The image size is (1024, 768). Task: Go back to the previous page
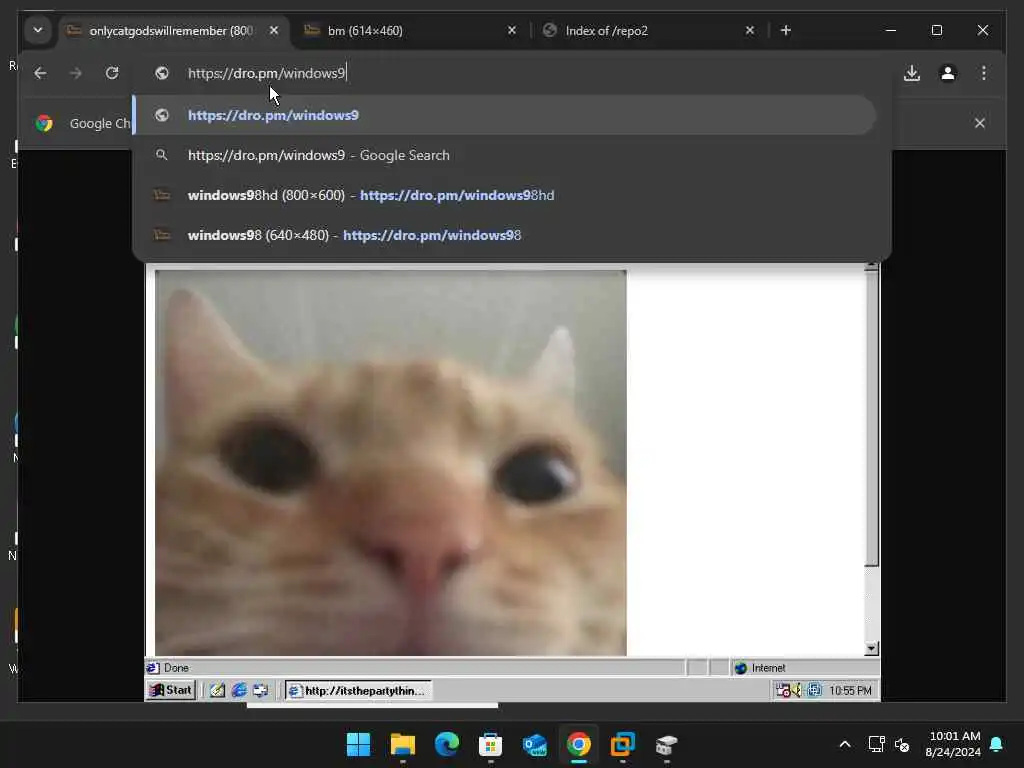click(x=40, y=73)
